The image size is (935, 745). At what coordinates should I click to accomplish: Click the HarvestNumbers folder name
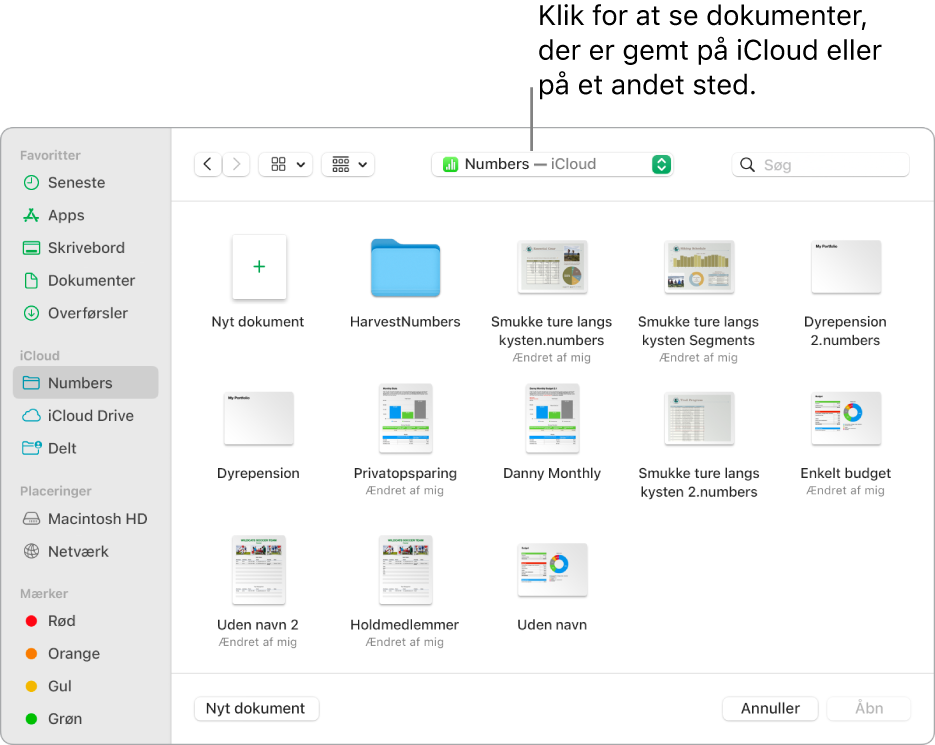pyautogui.click(x=405, y=322)
